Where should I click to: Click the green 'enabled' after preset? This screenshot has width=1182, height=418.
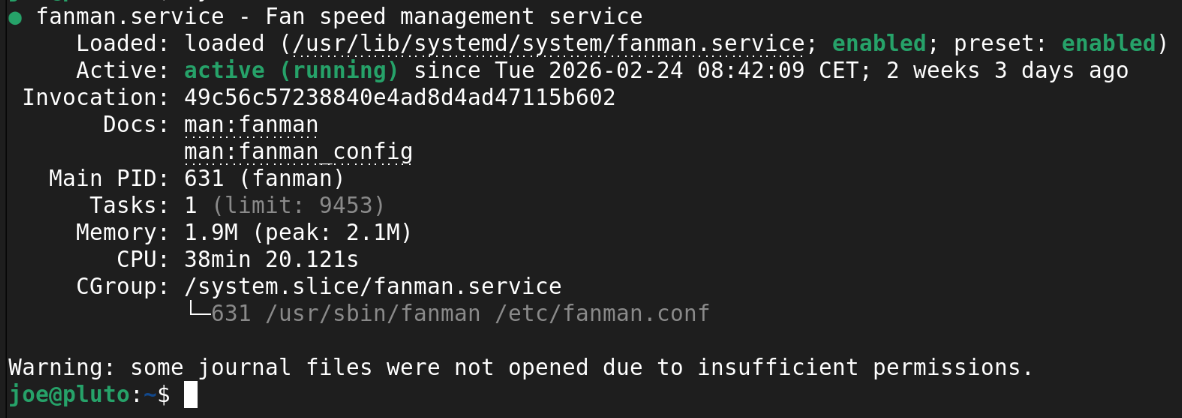click(1108, 44)
